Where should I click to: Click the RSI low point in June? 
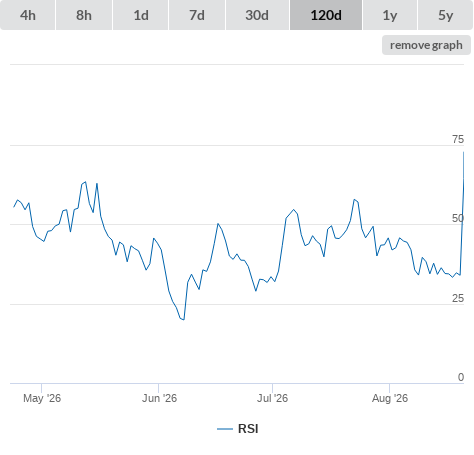pos(183,319)
